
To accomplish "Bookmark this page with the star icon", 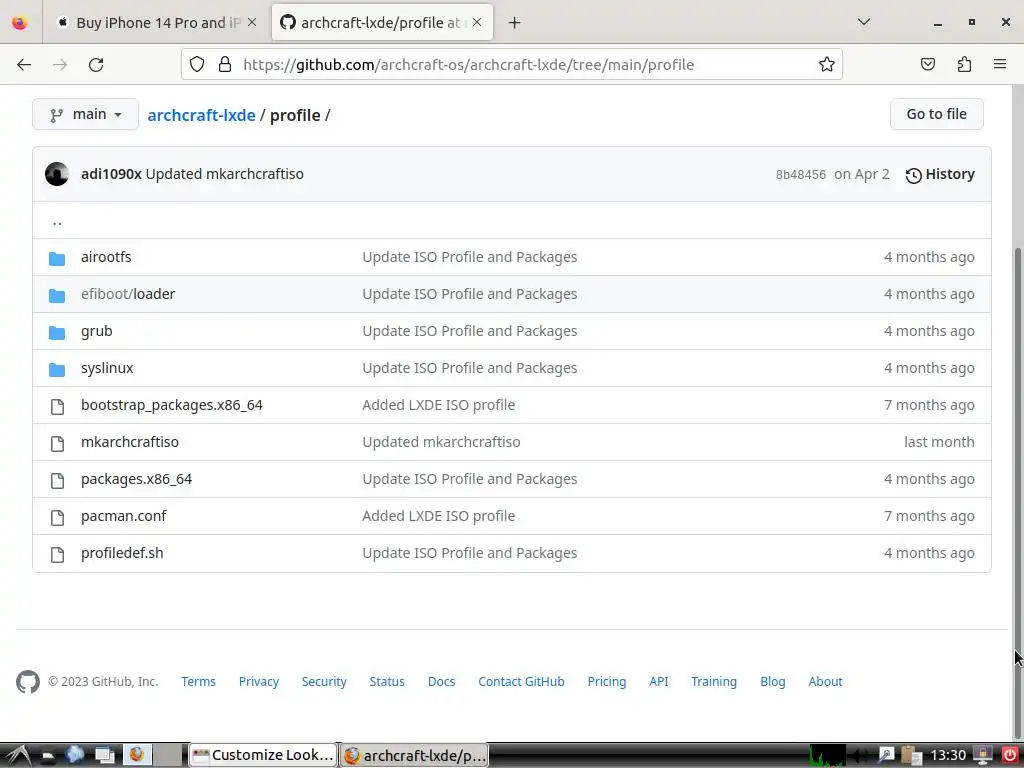I will pos(826,64).
